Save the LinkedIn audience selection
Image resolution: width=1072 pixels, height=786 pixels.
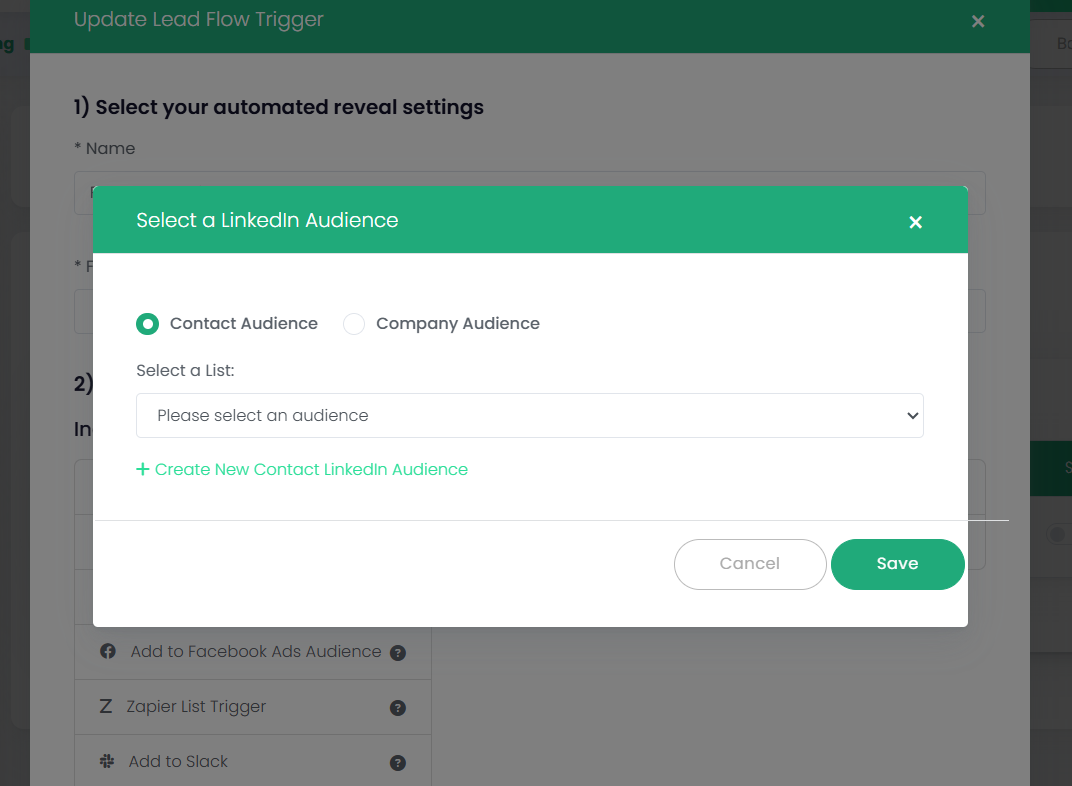click(x=897, y=564)
